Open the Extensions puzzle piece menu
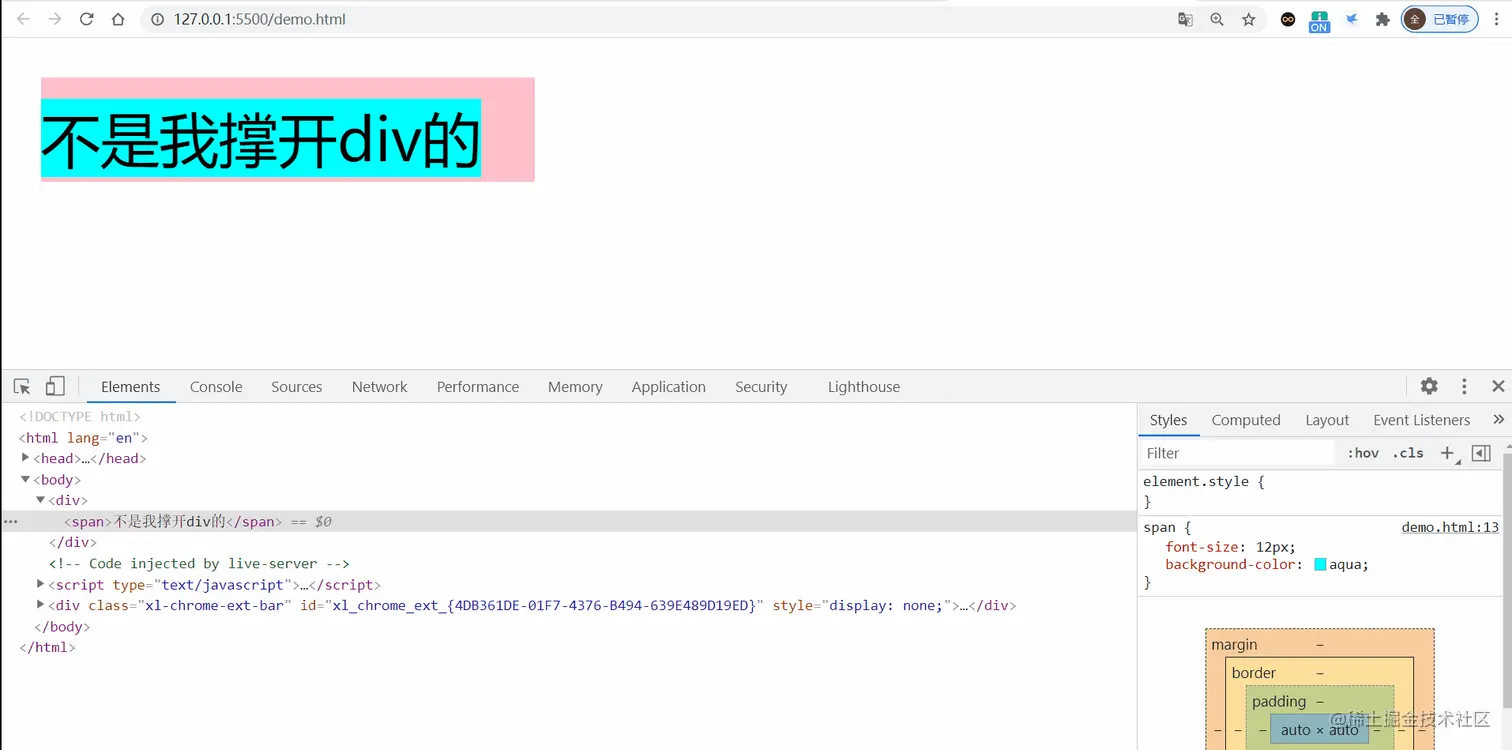1512x750 pixels. 1383,19
